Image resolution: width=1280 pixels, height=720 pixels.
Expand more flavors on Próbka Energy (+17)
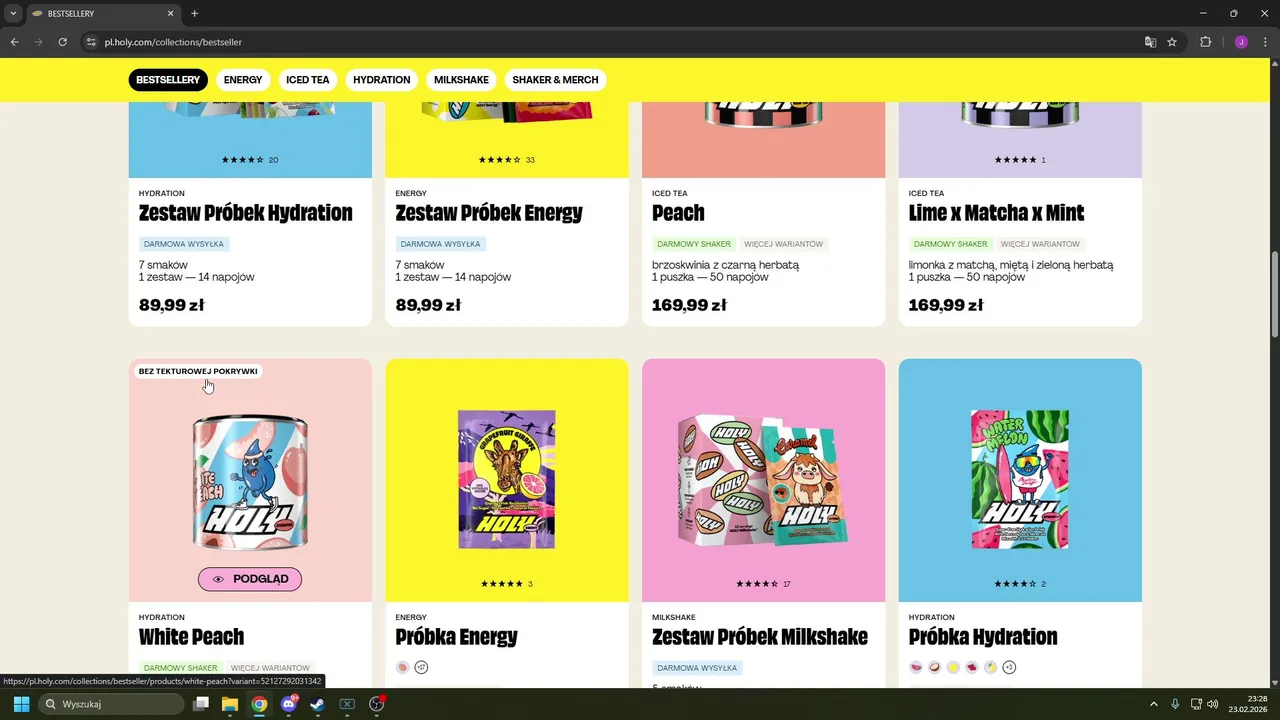(x=421, y=667)
